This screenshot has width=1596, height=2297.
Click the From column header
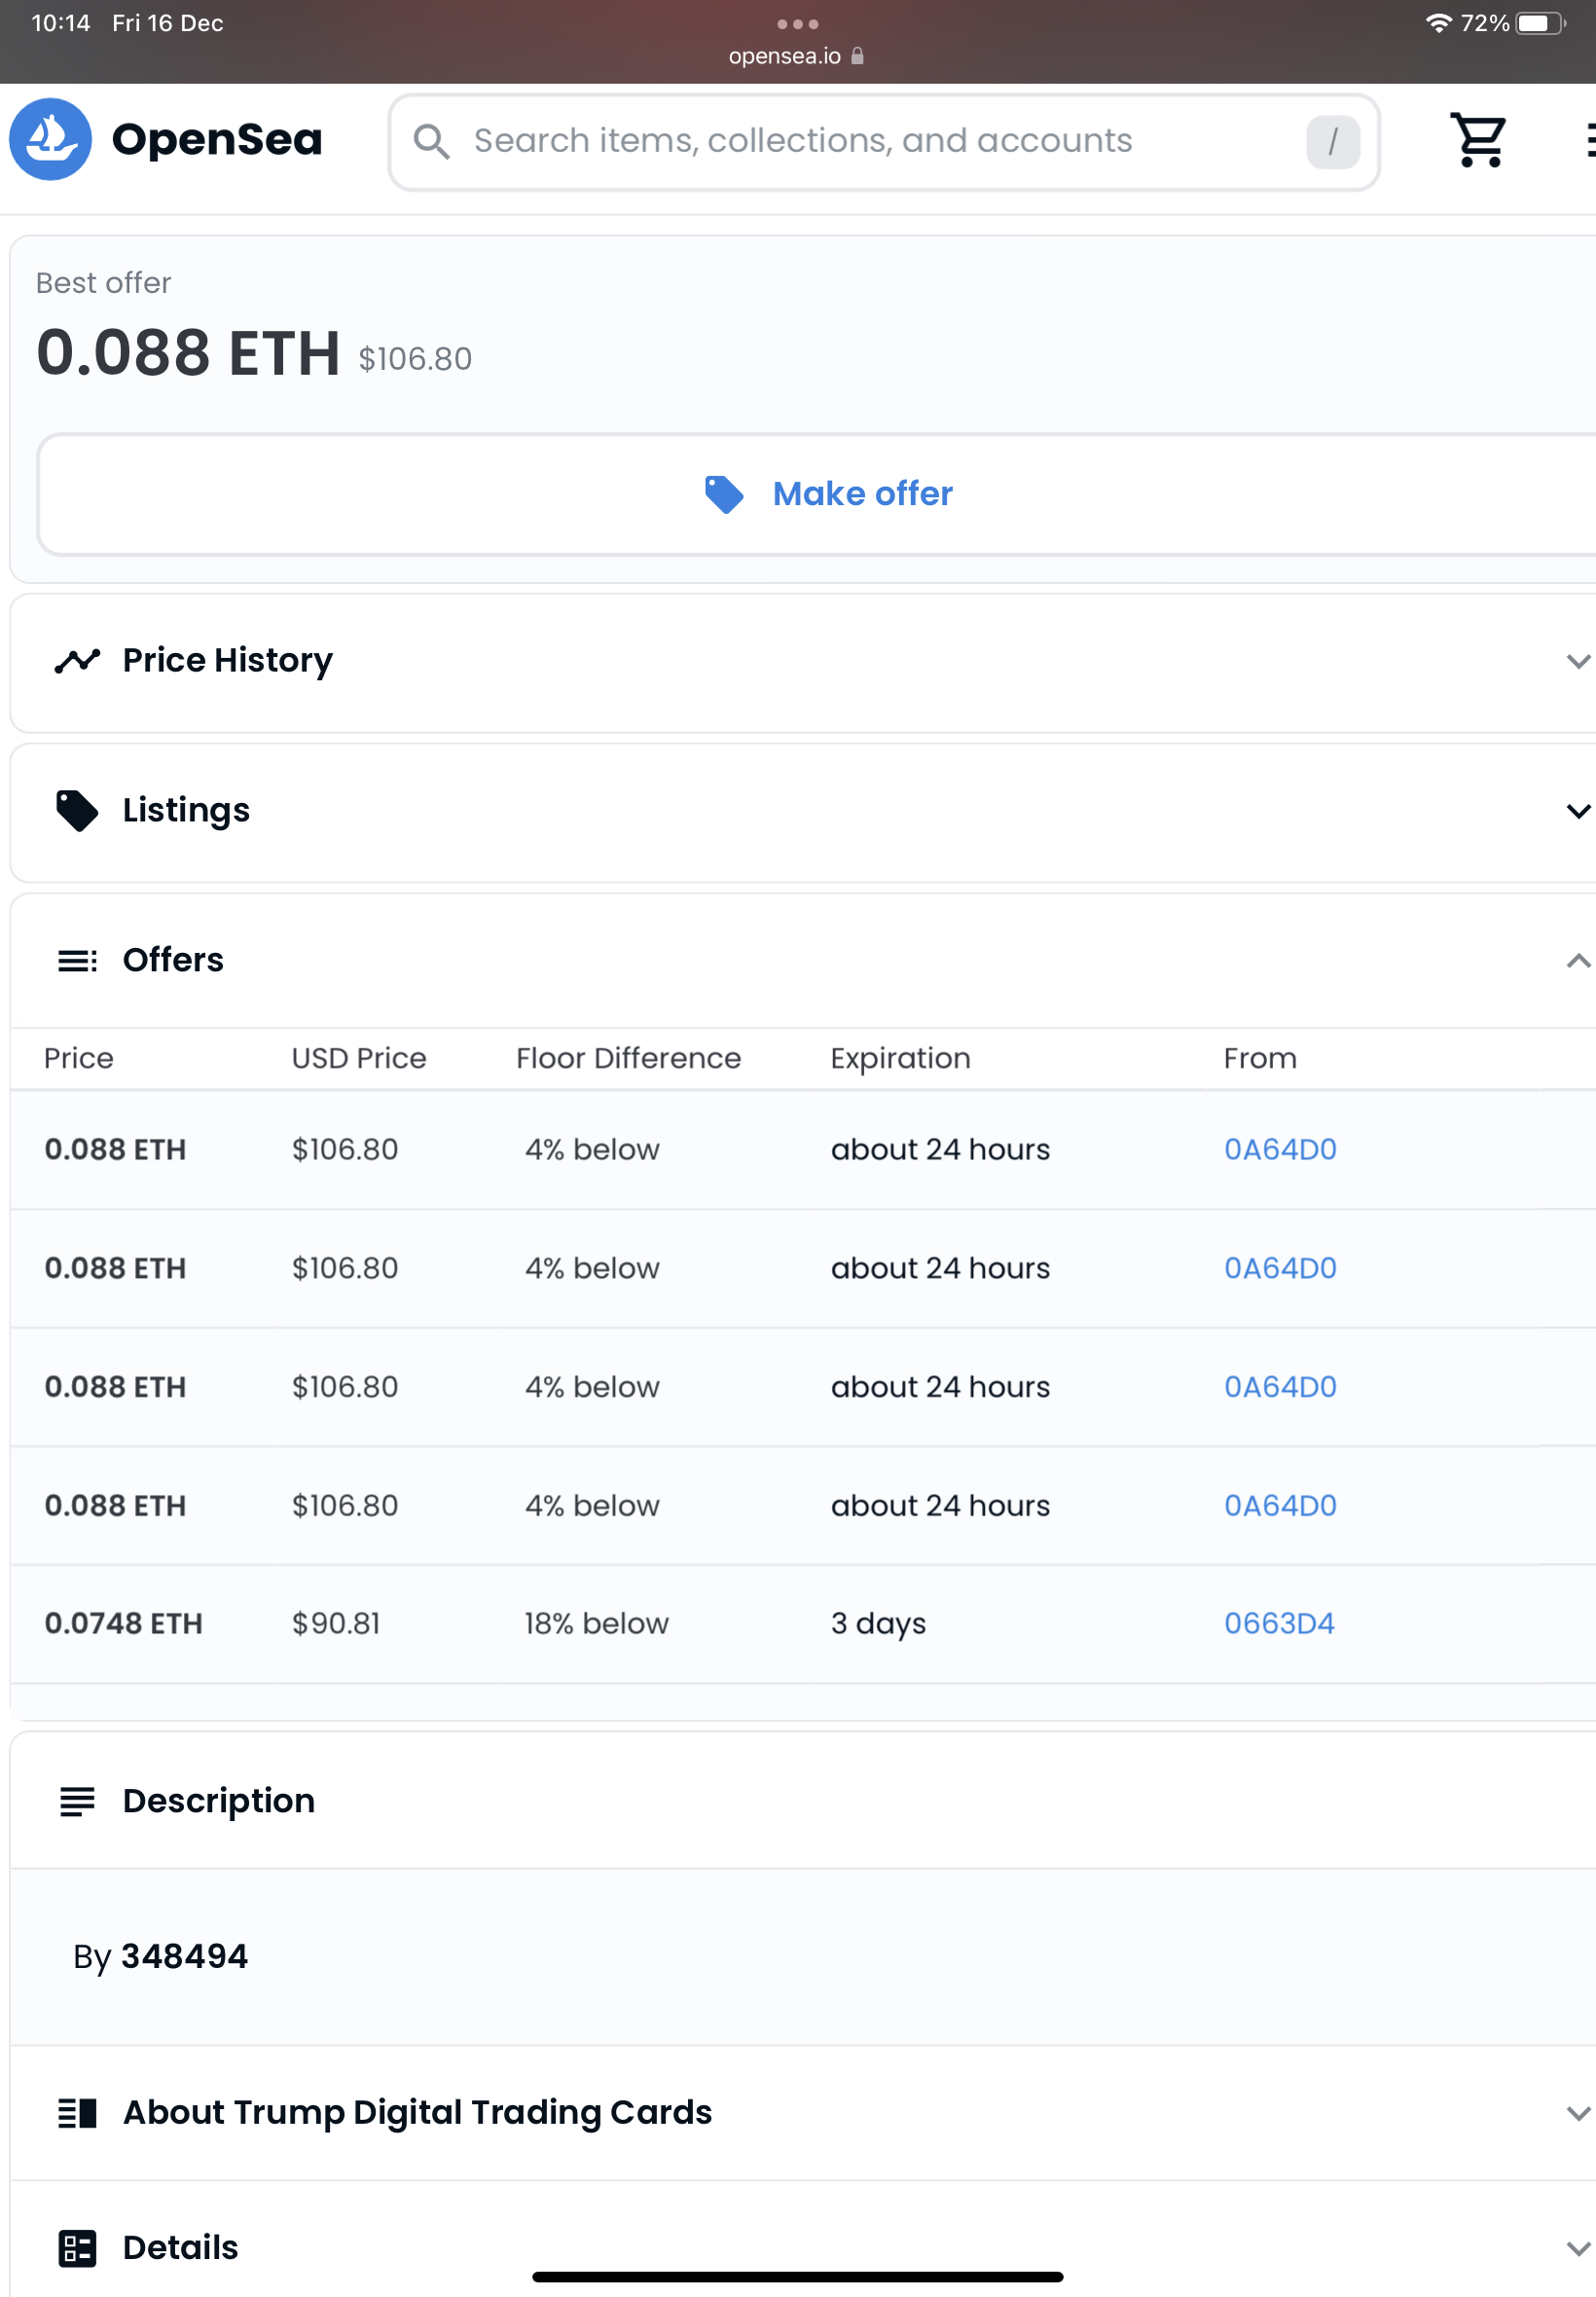coord(1260,1058)
